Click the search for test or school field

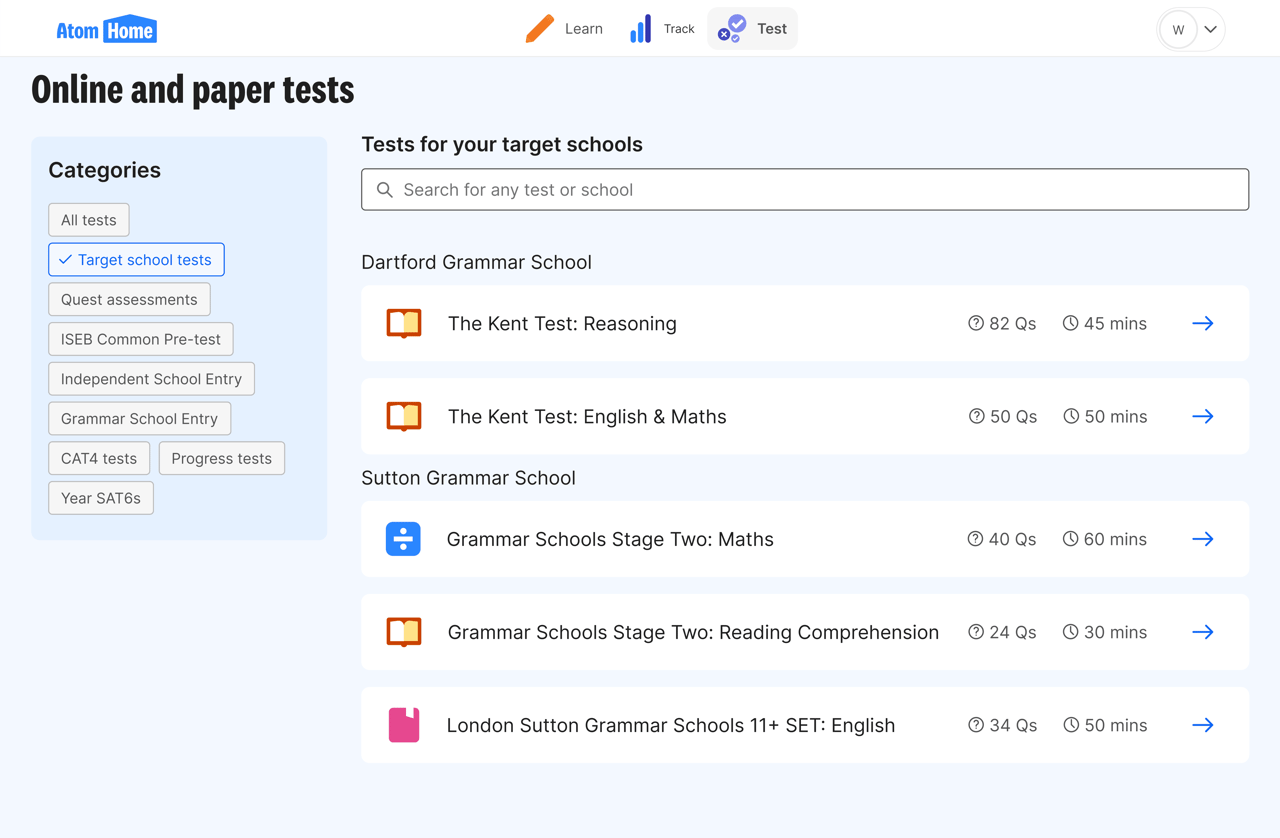805,190
